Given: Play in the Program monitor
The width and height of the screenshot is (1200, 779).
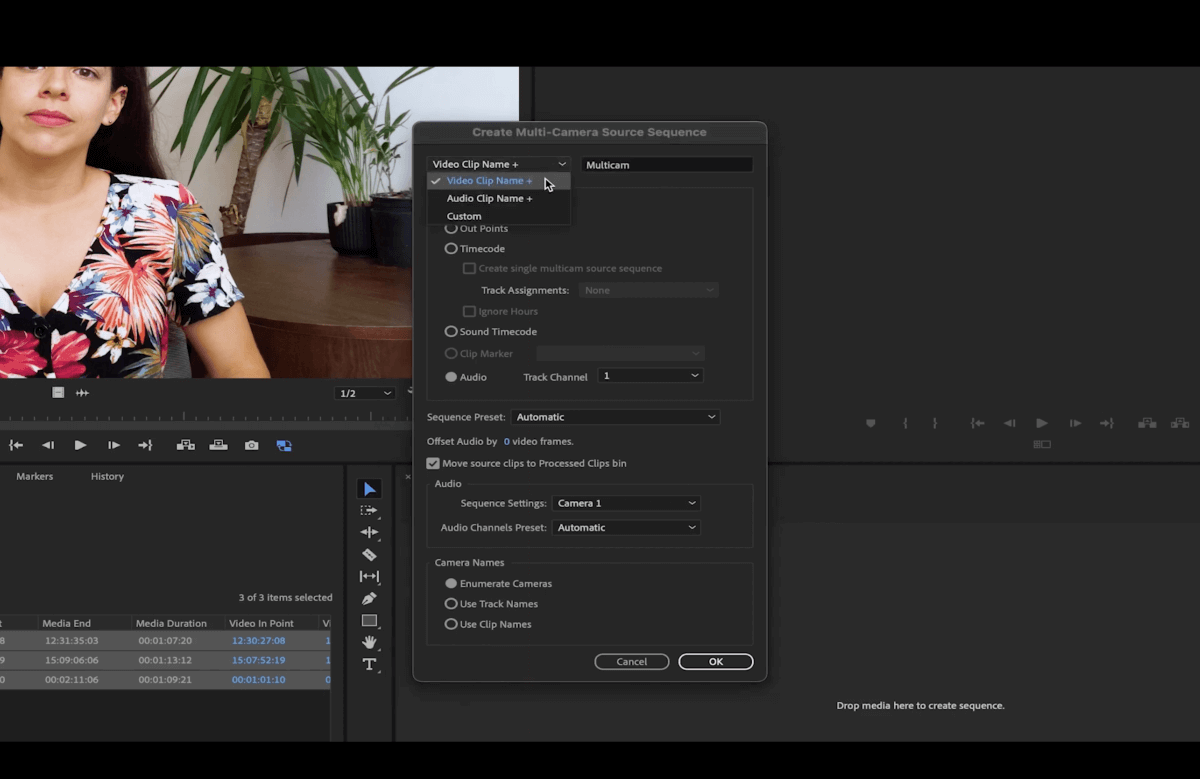Looking at the screenshot, I should tap(1042, 423).
